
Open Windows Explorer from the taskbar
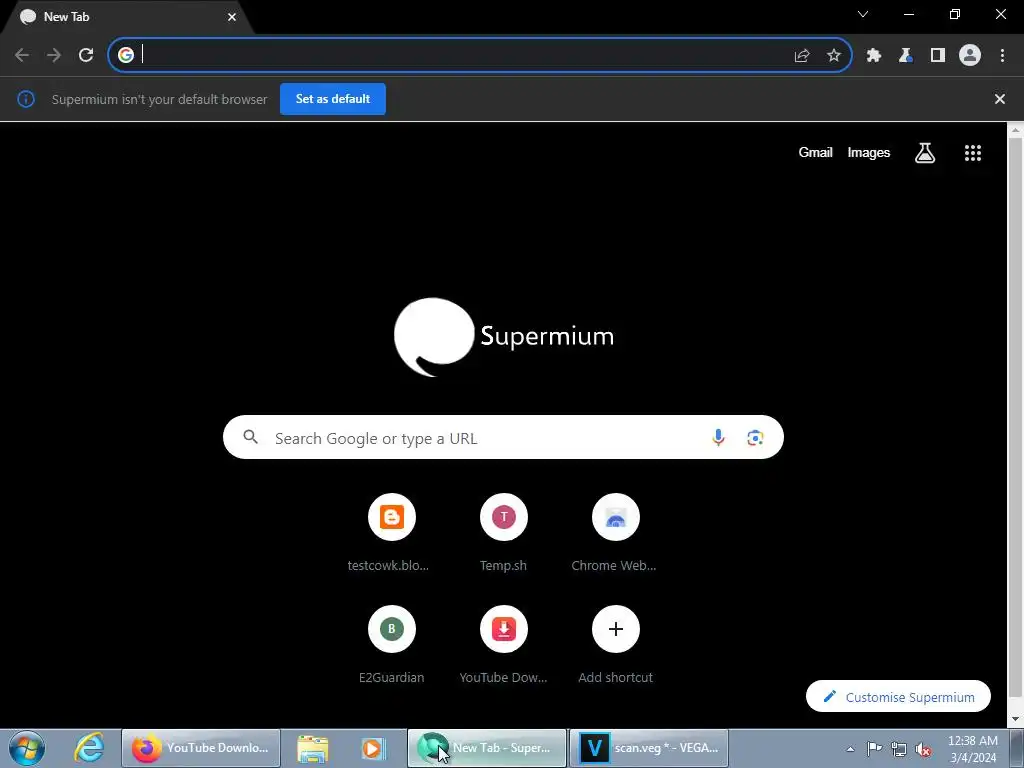pyautogui.click(x=313, y=748)
